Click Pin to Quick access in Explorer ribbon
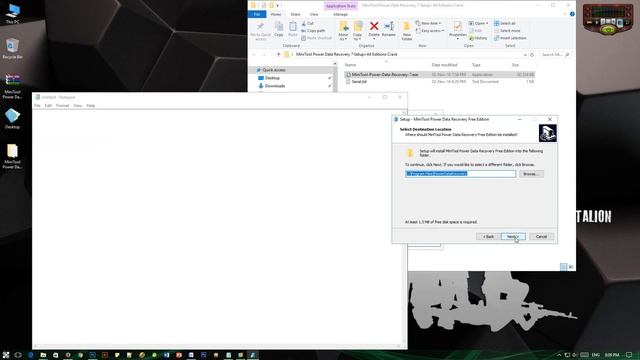This screenshot has width=640, height=360. (x=260, y=31)
